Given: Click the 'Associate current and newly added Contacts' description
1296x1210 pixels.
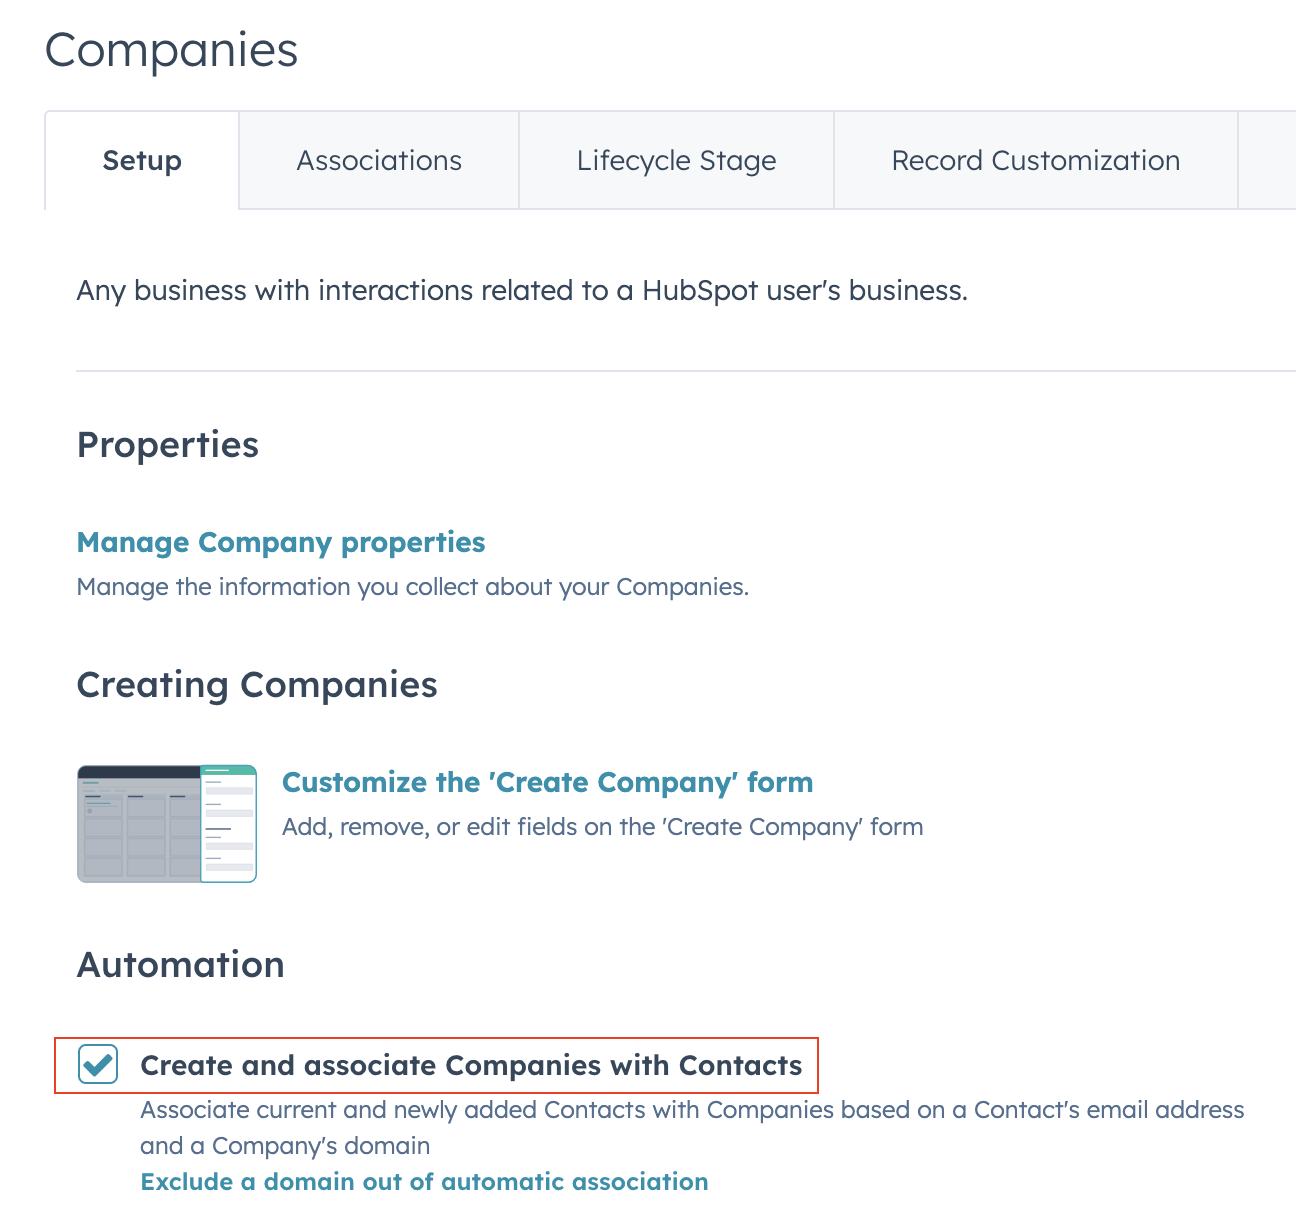Looking at the screenshot, I should tap(692, 1110).
